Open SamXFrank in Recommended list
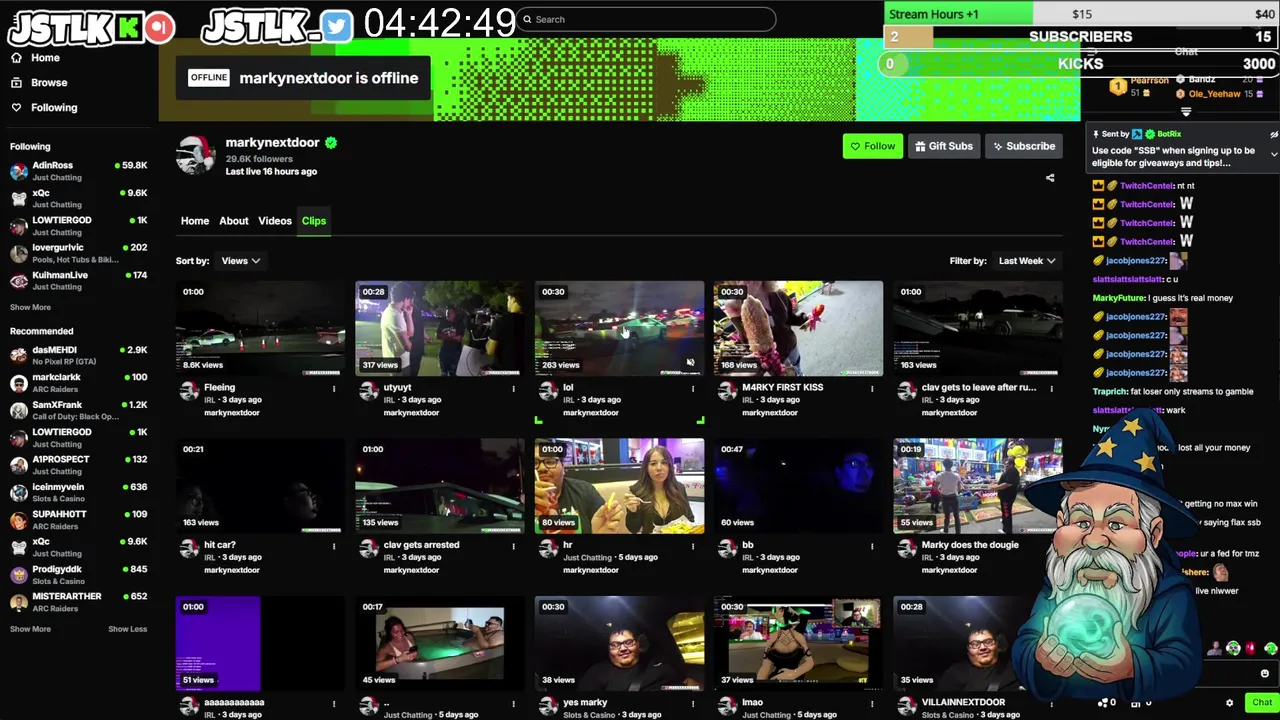Viewport: 1280px width, 720px height. [x=78, y=410]
